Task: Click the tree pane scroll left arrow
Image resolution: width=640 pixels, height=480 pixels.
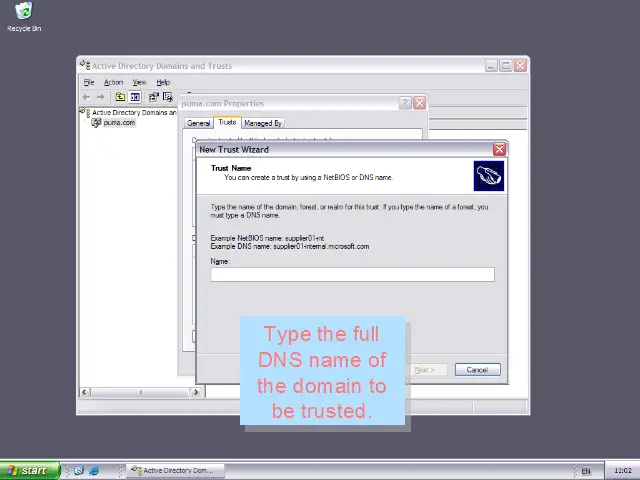Action: coord(84,392)
